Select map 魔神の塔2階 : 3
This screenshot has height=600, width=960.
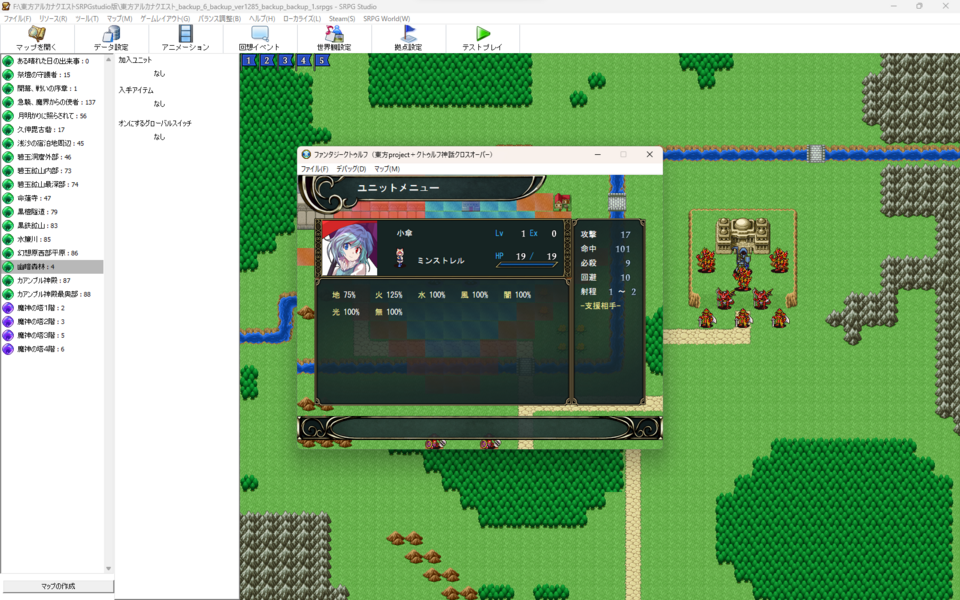coord(52,321)
